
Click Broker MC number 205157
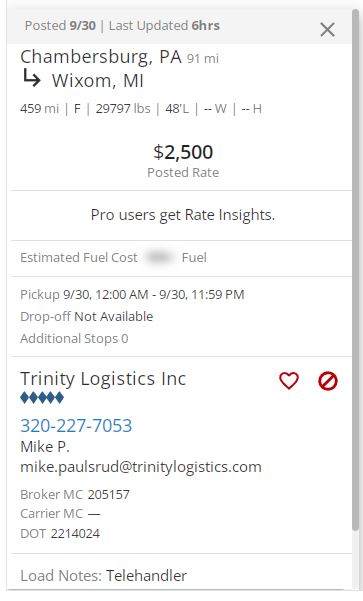tap(108, 494)
